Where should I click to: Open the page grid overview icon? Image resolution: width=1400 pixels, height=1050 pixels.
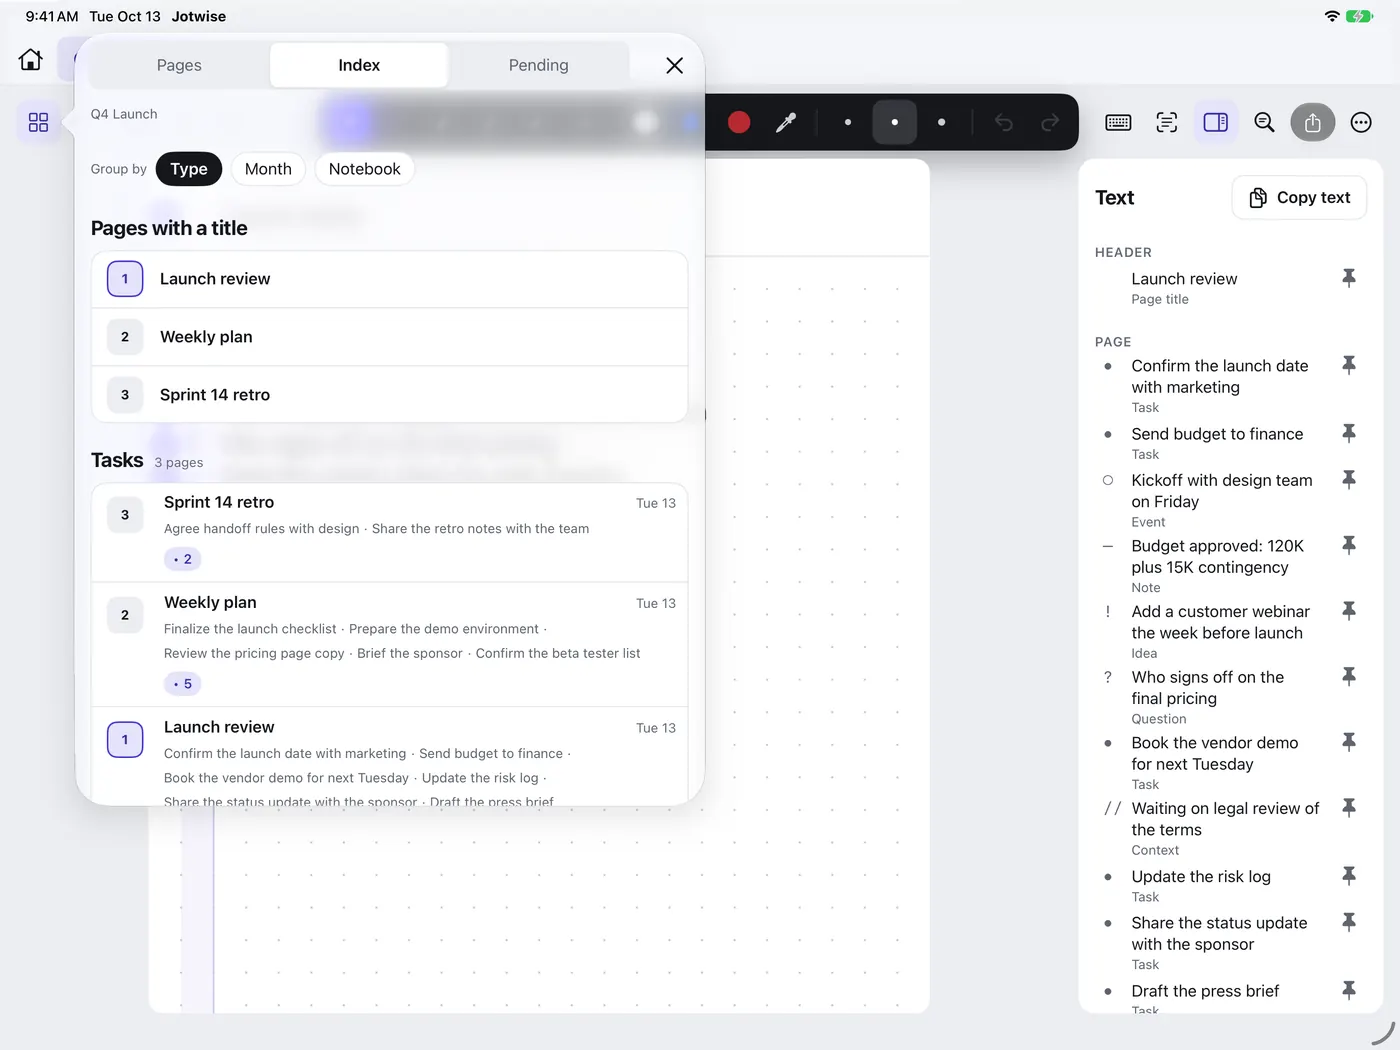click(38, 122)
